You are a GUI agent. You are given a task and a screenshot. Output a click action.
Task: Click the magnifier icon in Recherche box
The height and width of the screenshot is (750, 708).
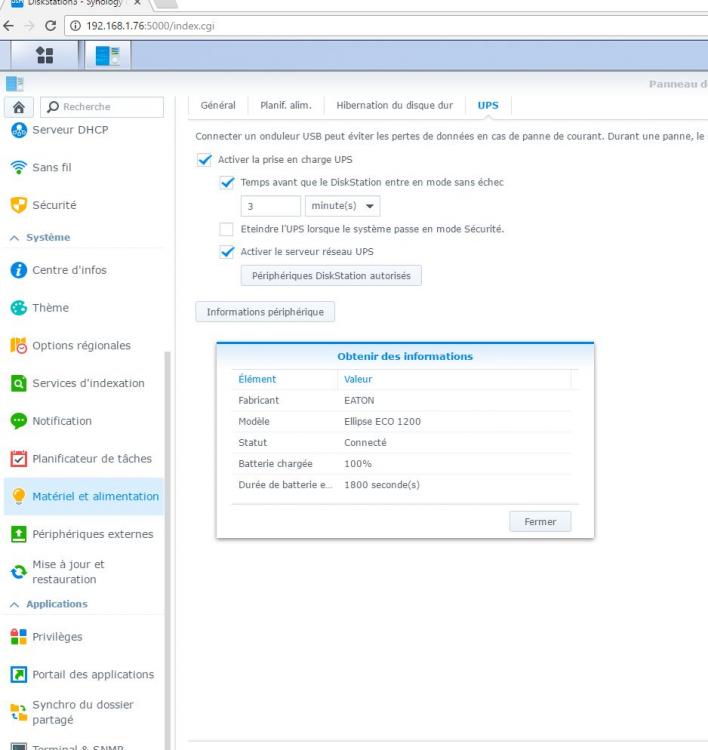click(x=53, y=107)
